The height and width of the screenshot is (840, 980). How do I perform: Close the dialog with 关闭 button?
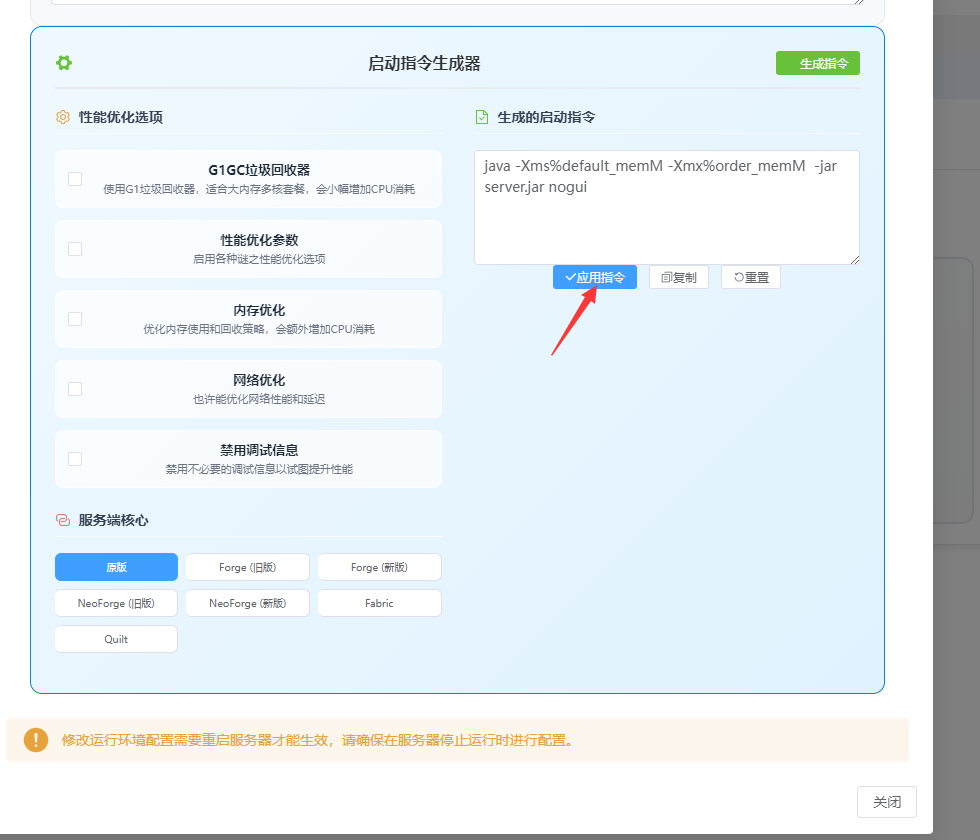pos(886,802)
